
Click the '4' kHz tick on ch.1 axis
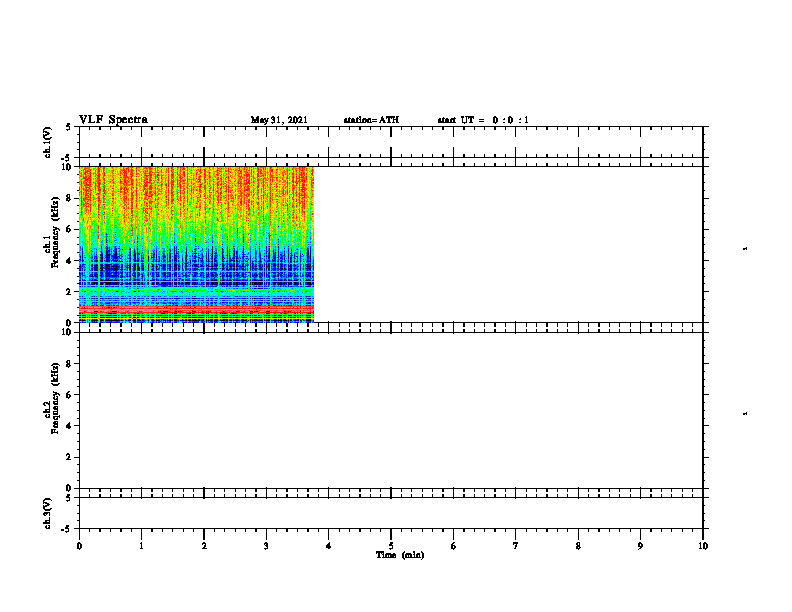click(69, 261)
